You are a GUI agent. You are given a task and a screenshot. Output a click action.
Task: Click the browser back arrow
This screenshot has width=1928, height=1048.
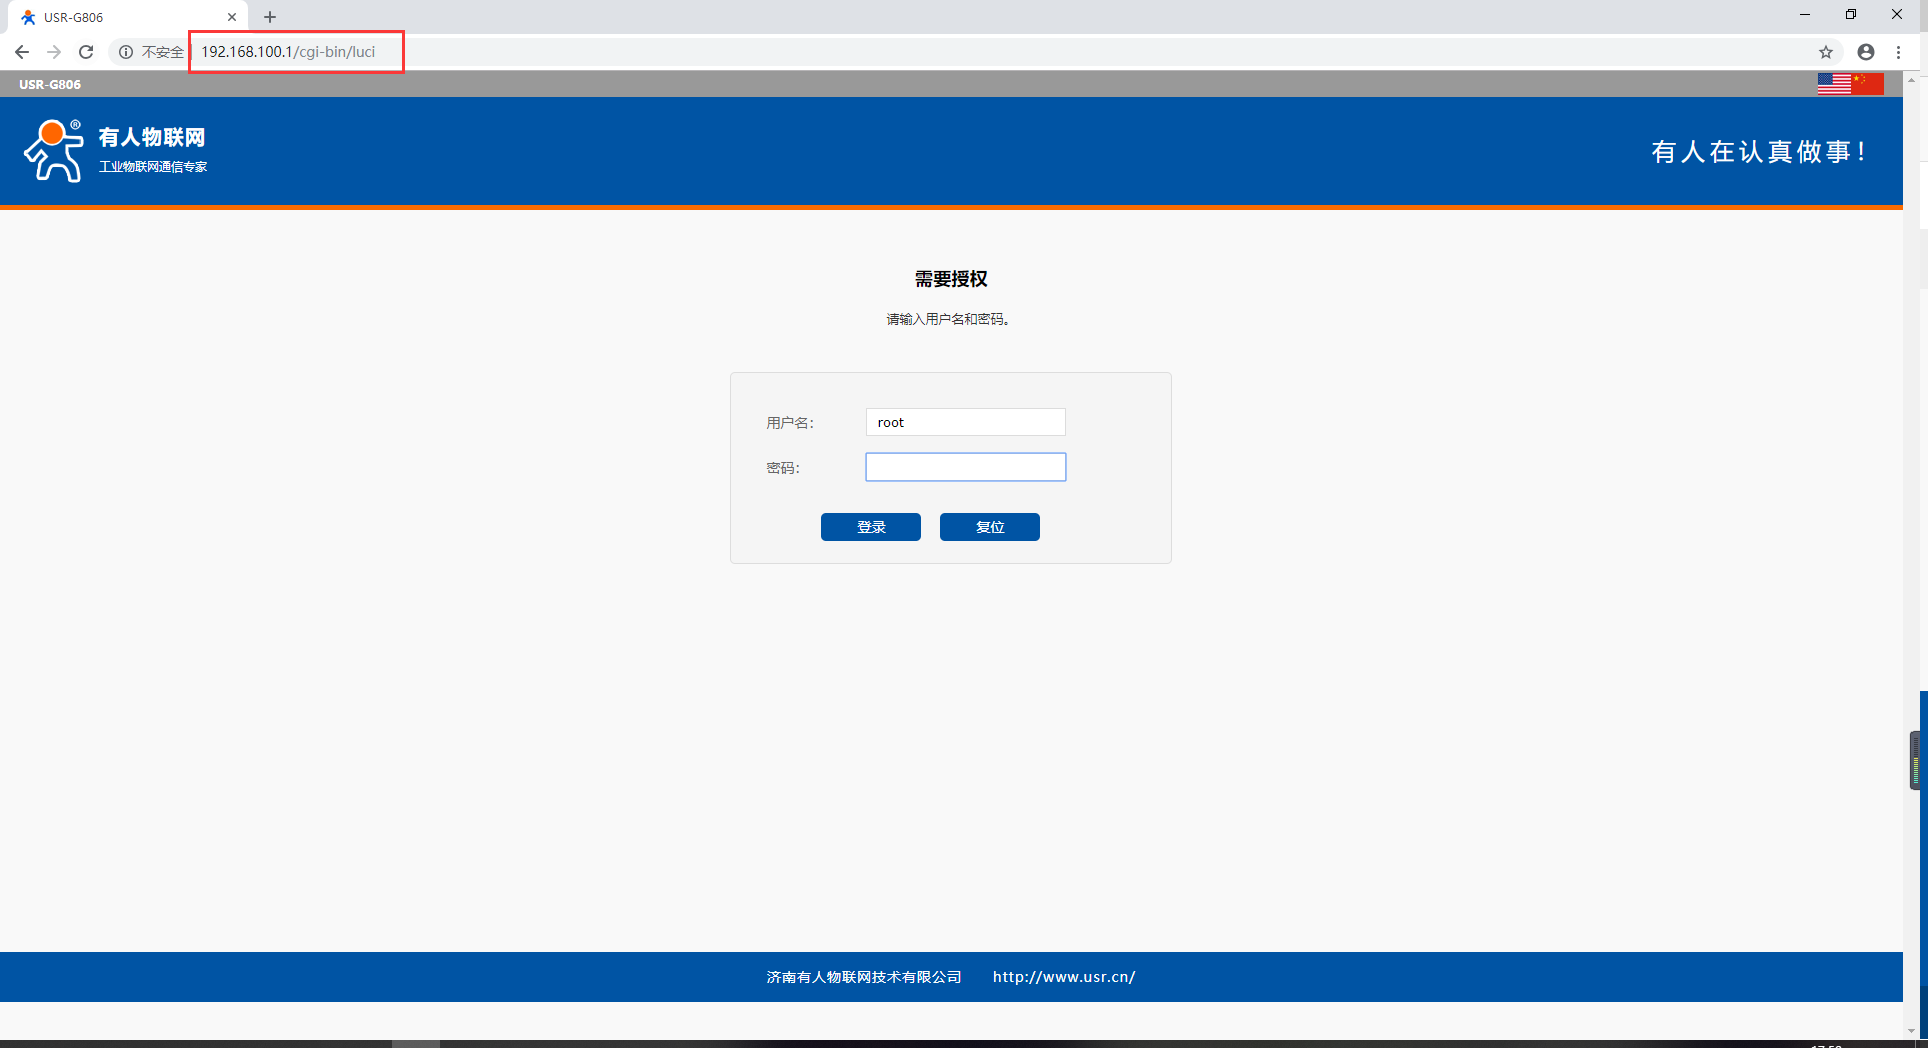tap(22, 52)
